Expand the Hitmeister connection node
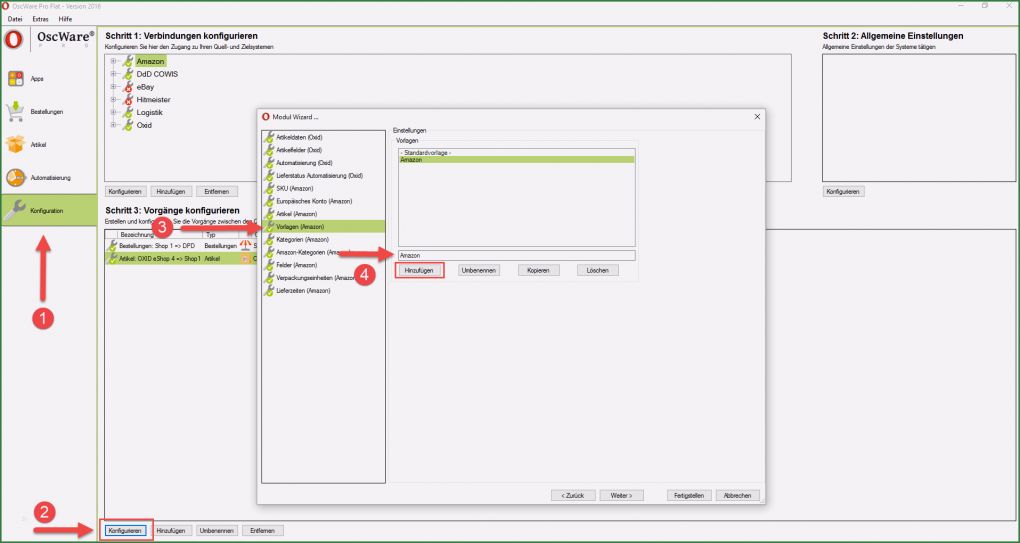The image size is (1020, 543). [x=113, y=100]
